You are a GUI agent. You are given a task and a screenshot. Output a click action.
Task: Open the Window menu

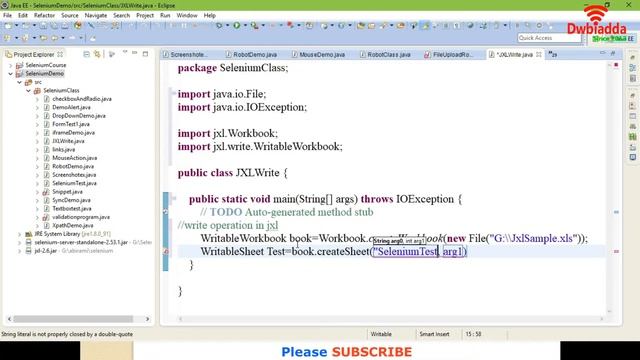pyautogui.click(x=187, y=16)
